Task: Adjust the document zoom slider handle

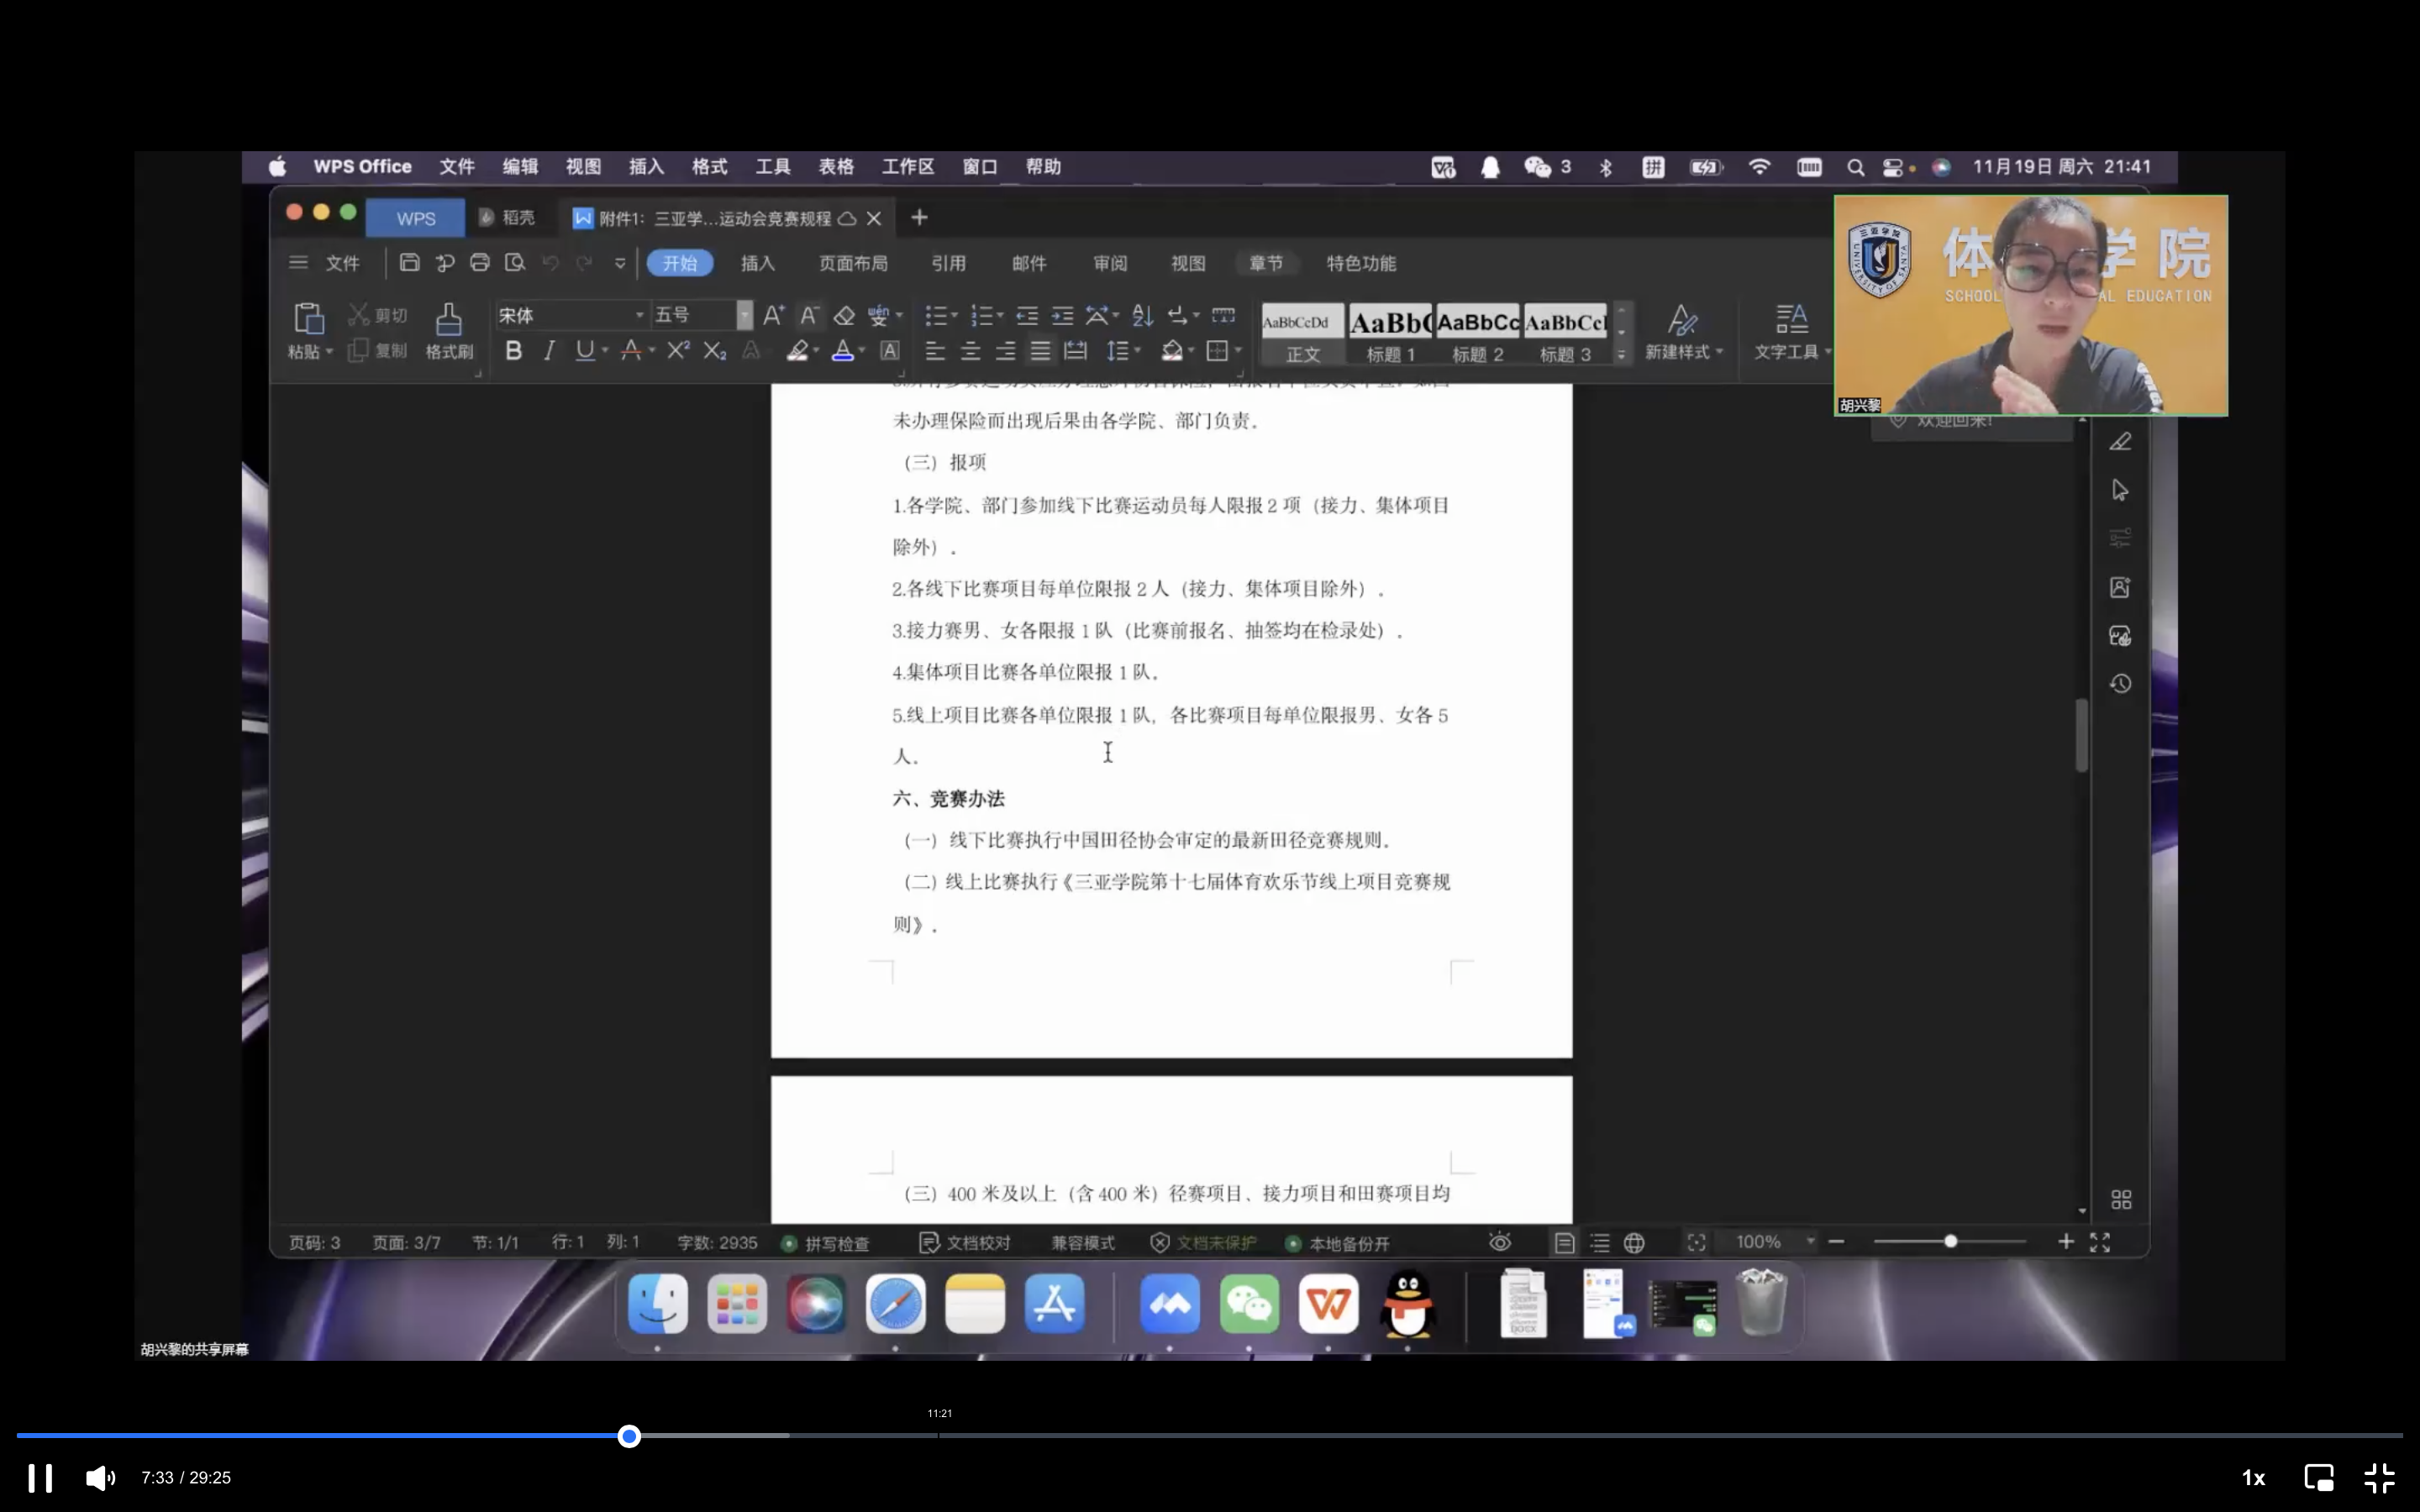Action: tap(1950, 1242)
